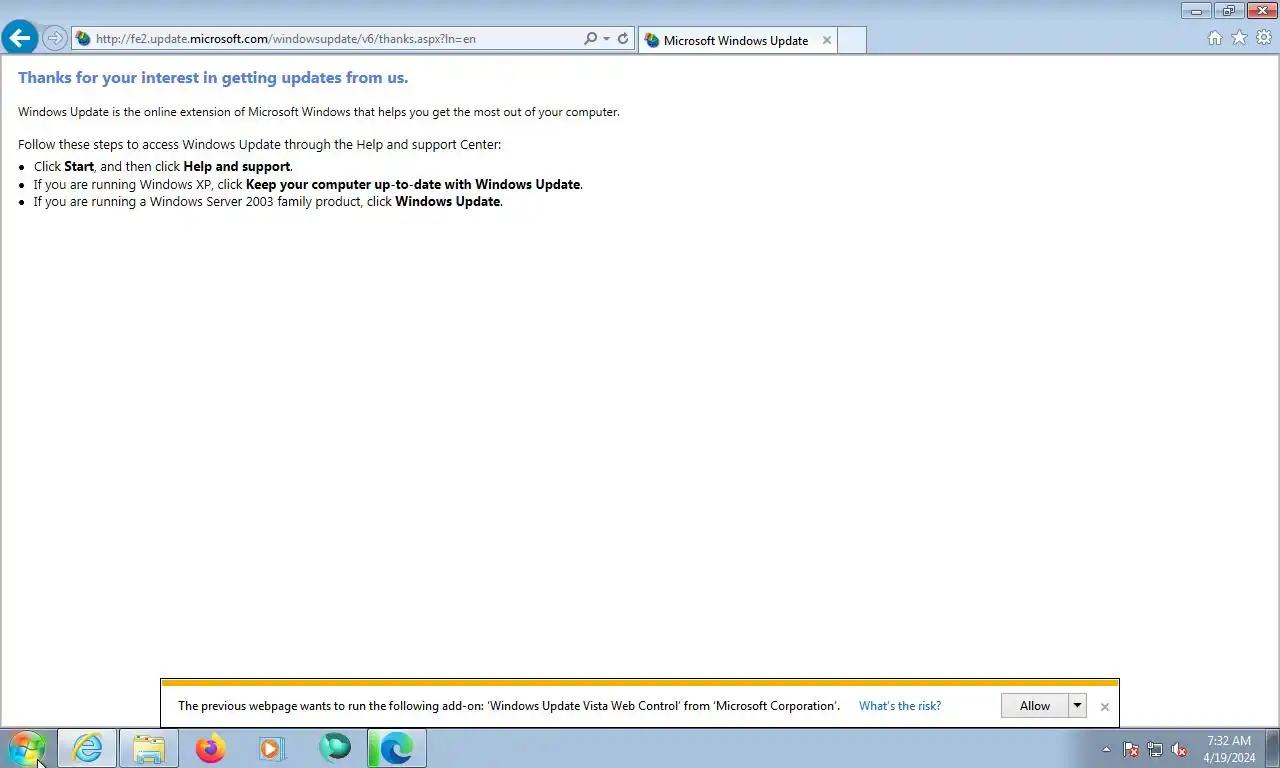Click the URL text in the address bar
Screen dimensions: 1280x768
tap(286, 39)
